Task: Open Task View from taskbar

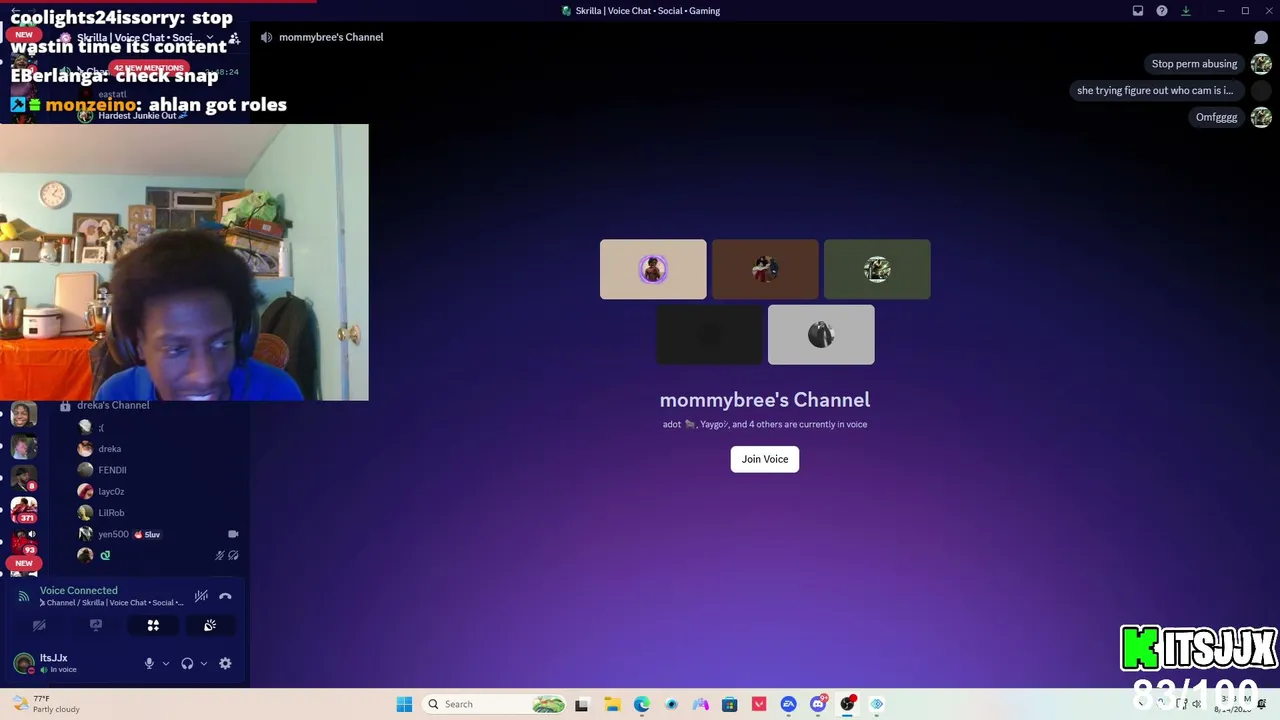Action: [582, 704]
